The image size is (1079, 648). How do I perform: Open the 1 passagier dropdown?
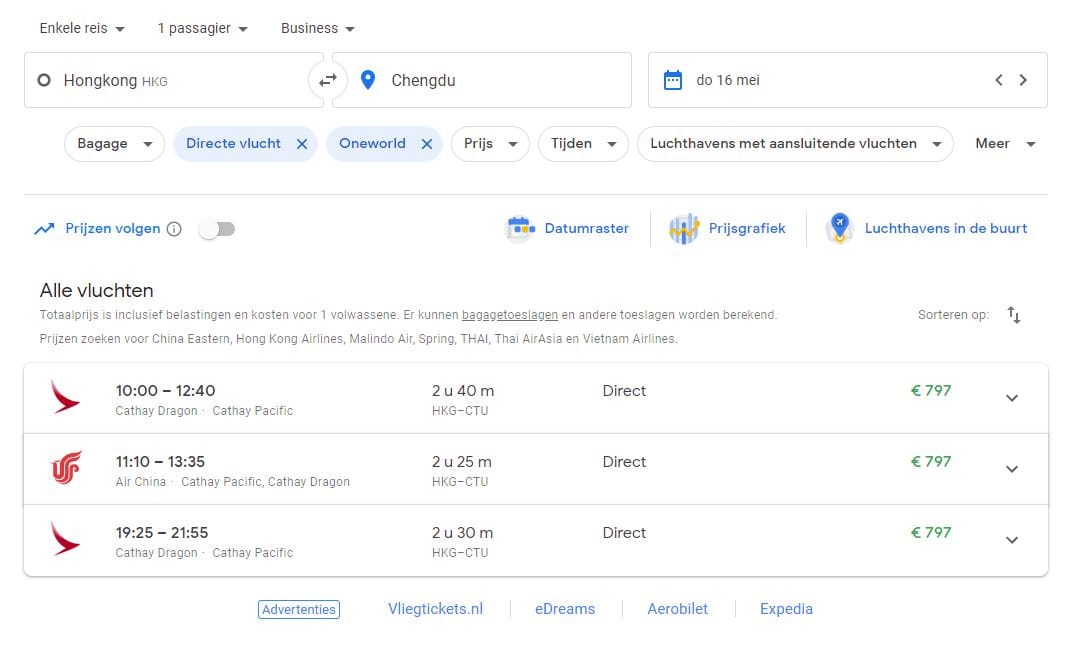tap(202, 28)
